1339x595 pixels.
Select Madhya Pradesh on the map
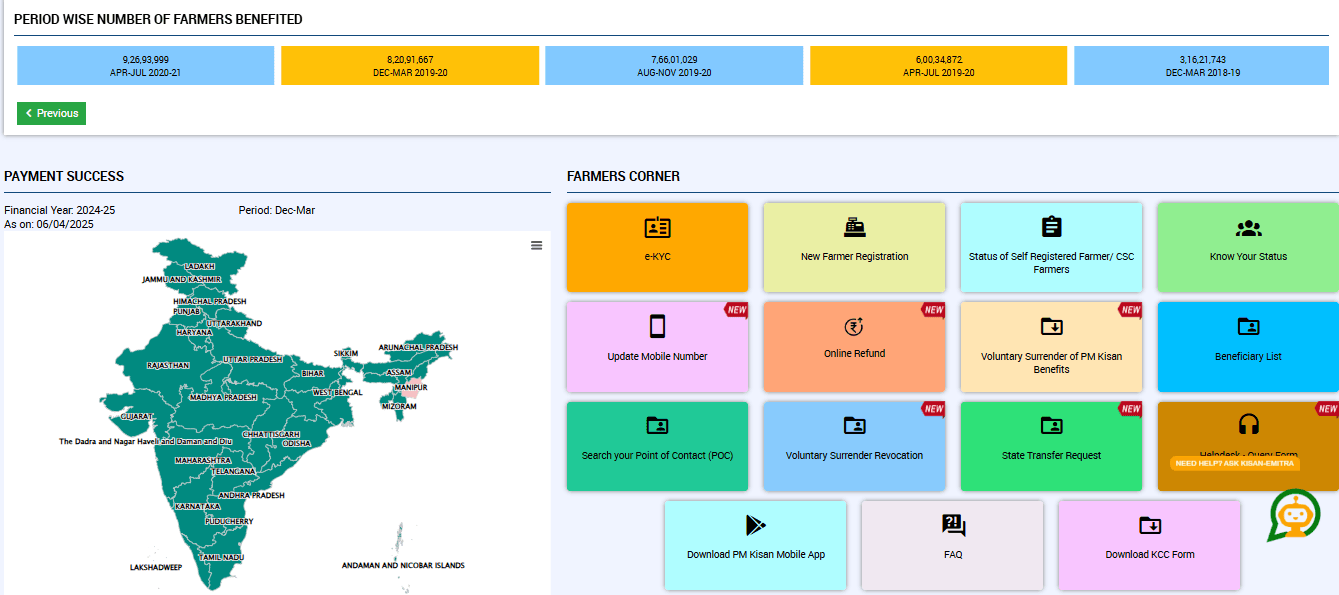coord(224,397)
